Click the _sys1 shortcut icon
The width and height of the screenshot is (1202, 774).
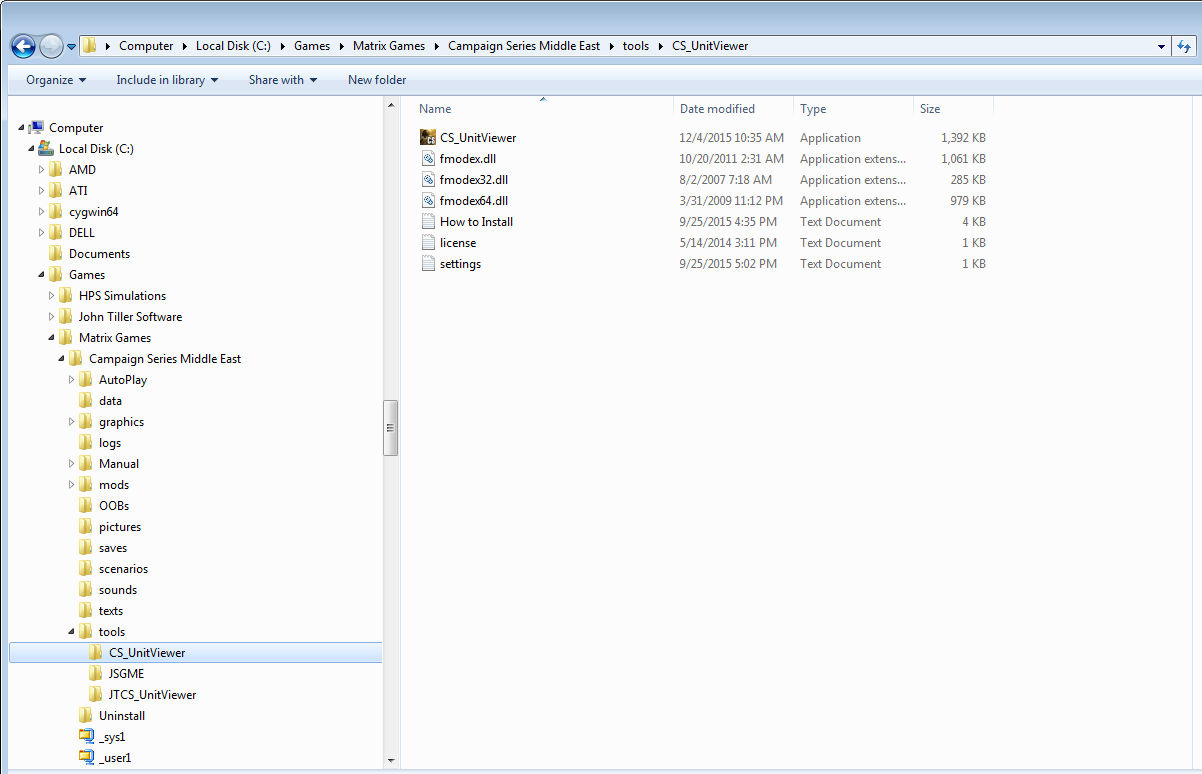(x=86, y=737)
